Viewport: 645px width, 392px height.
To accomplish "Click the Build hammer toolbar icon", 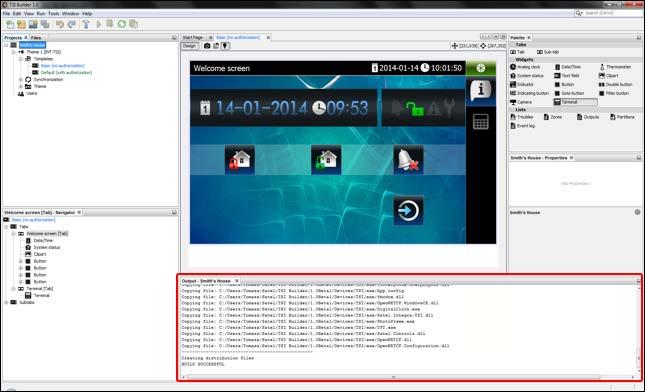I will (86, 24).
